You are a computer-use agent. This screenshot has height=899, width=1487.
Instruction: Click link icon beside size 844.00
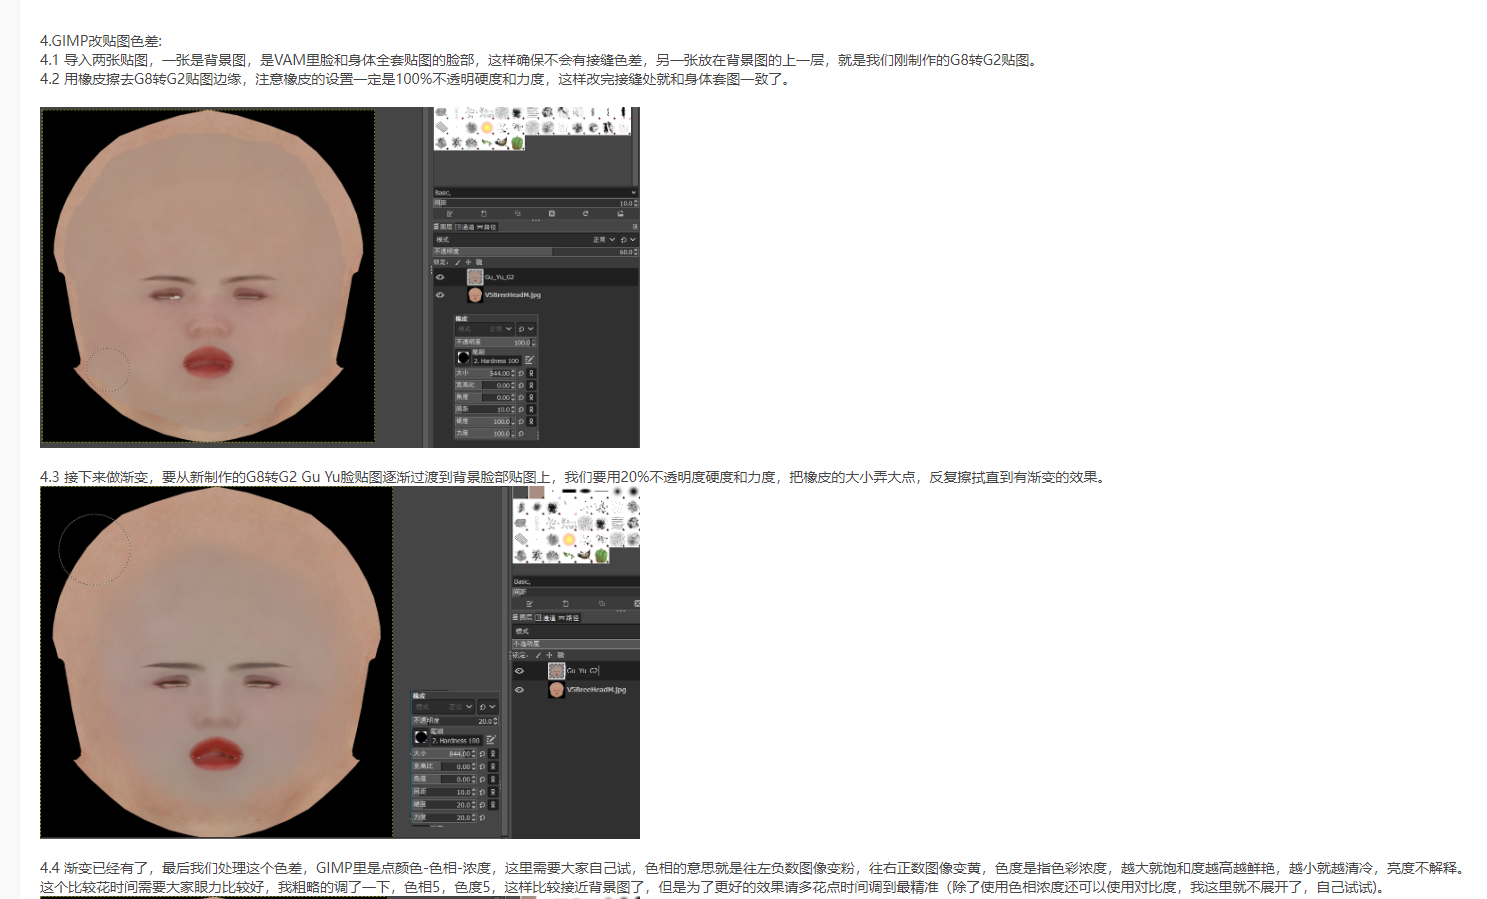[x=493, y=754]
